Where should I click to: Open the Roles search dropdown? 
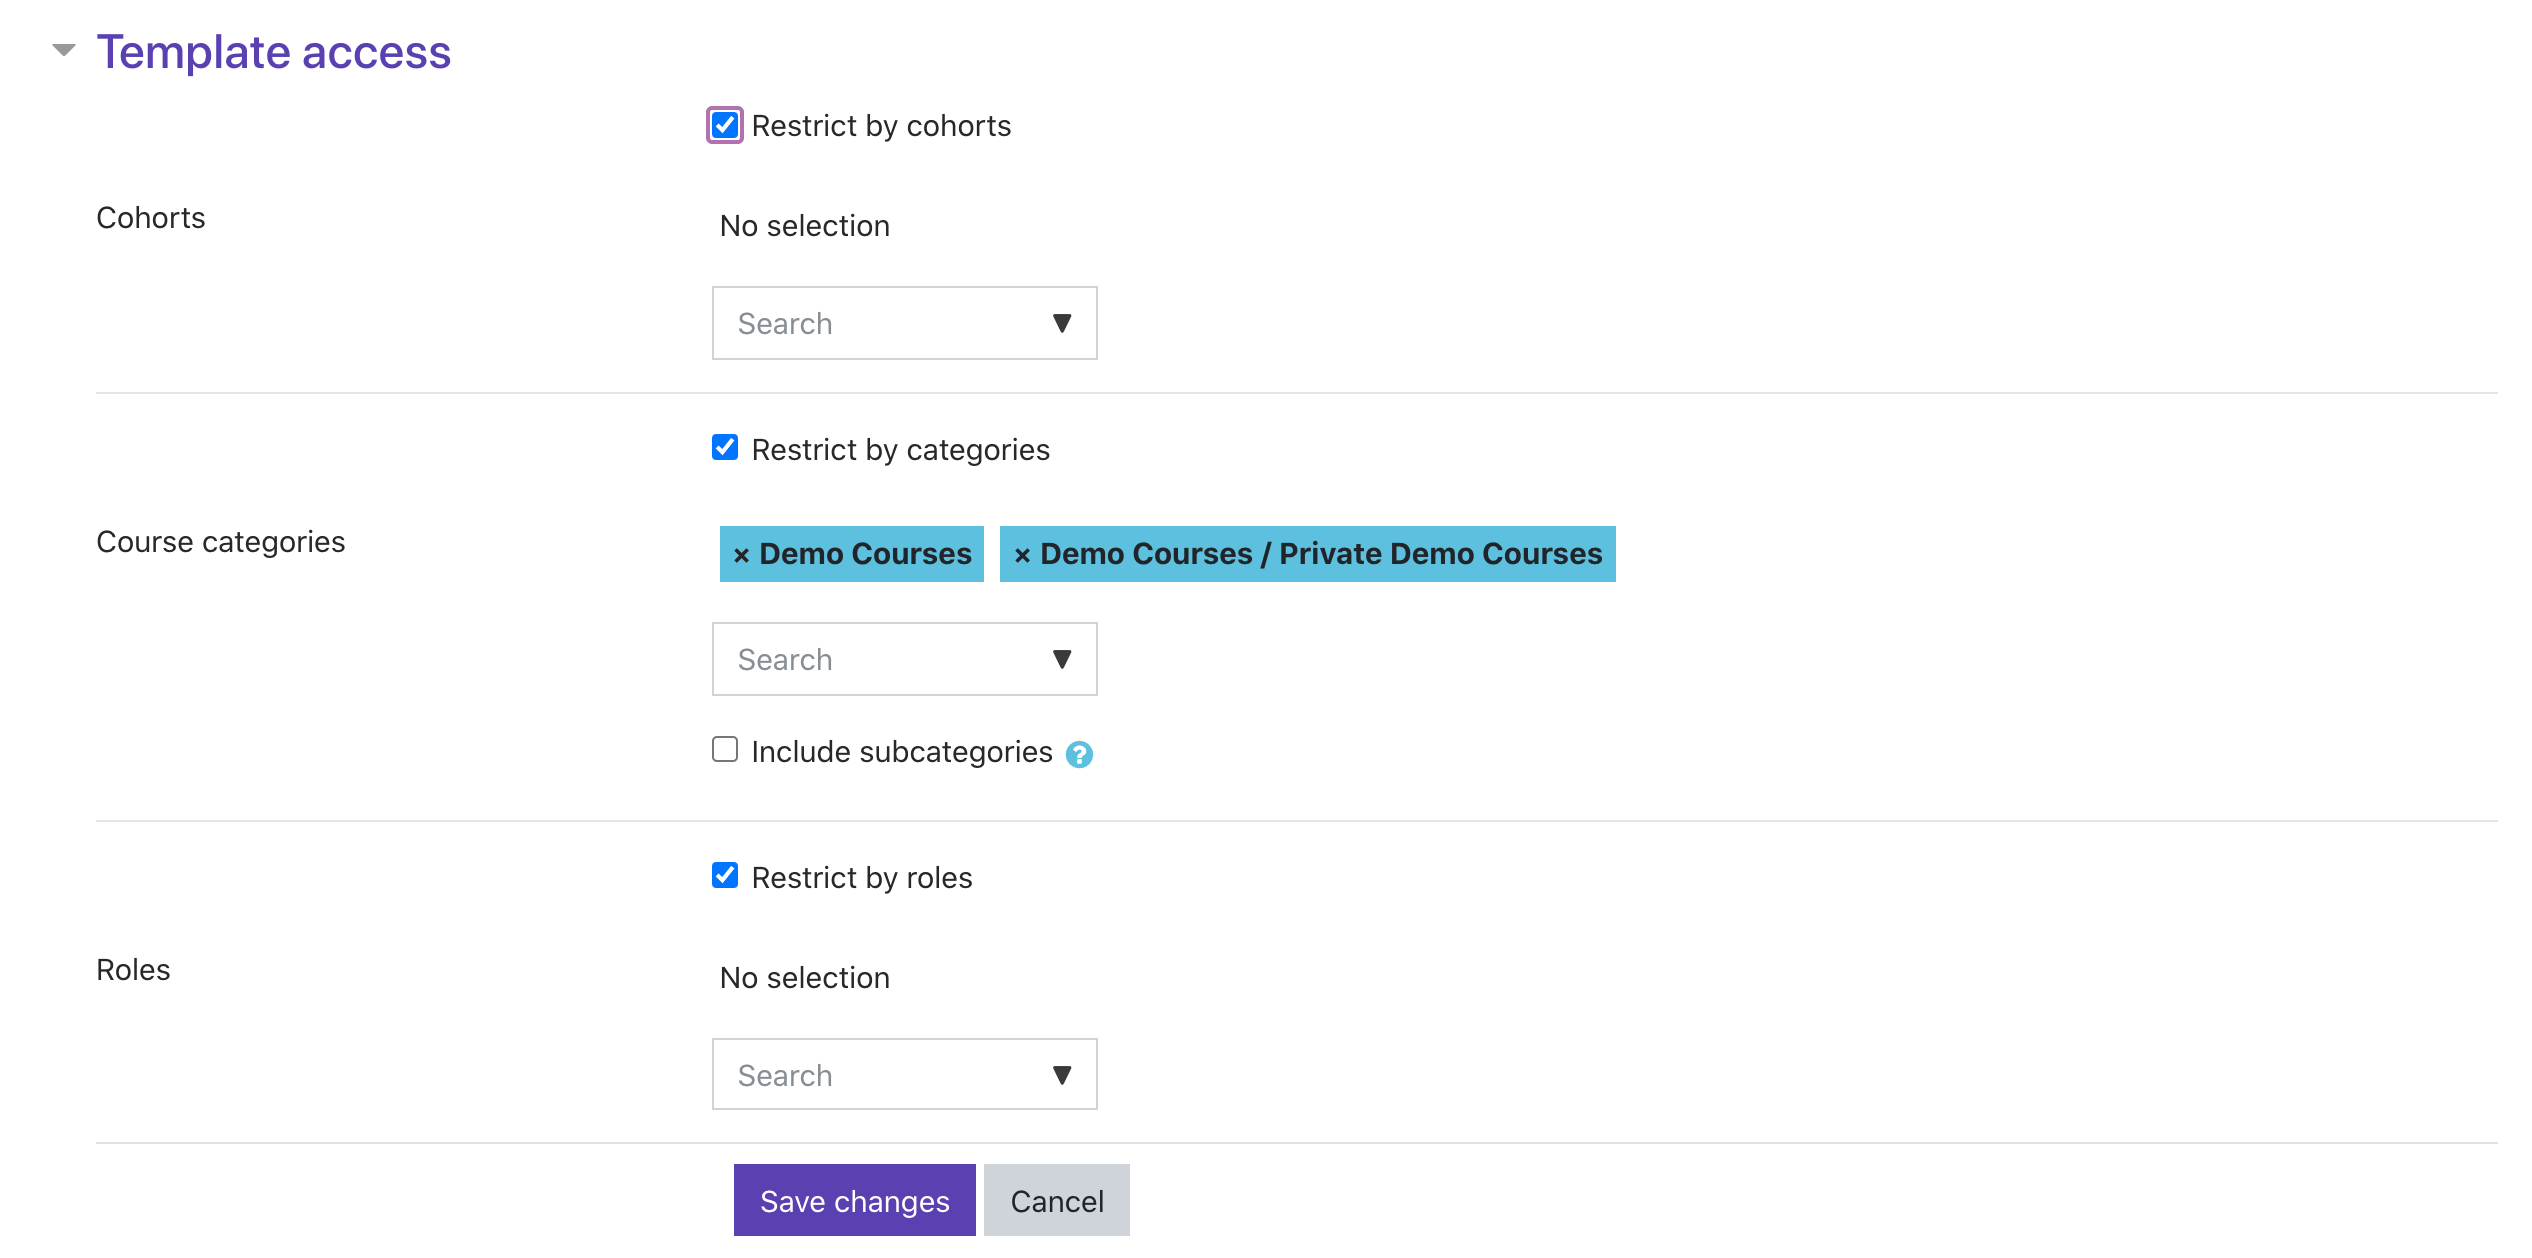click(x=1062, y=1074)
